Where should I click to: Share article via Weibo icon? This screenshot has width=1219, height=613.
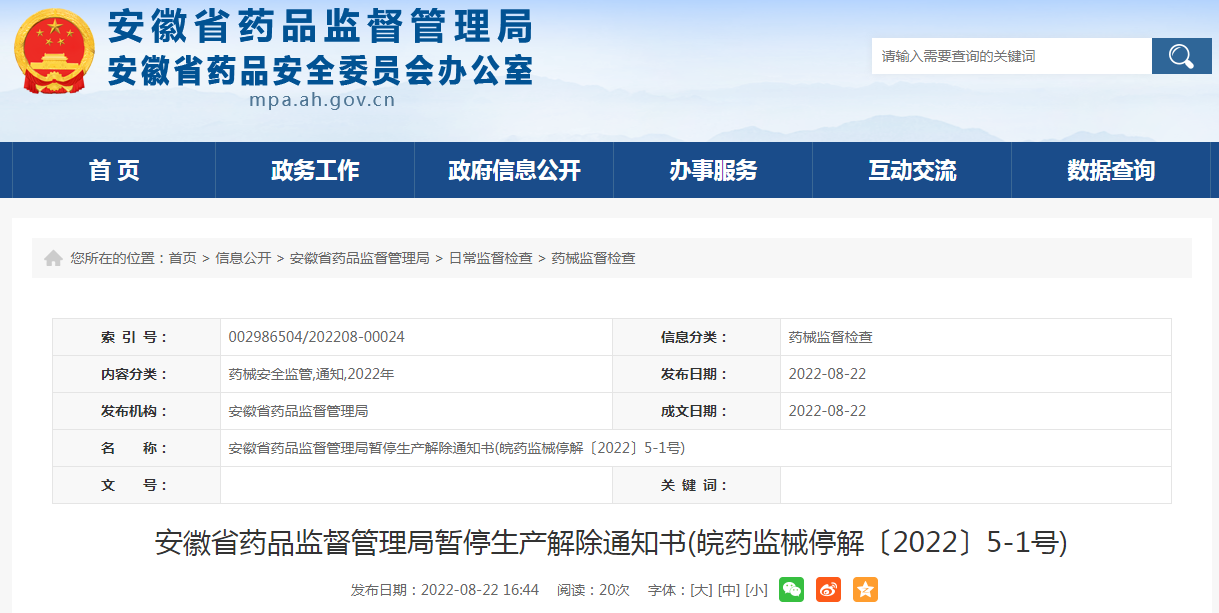click(828, 590)
